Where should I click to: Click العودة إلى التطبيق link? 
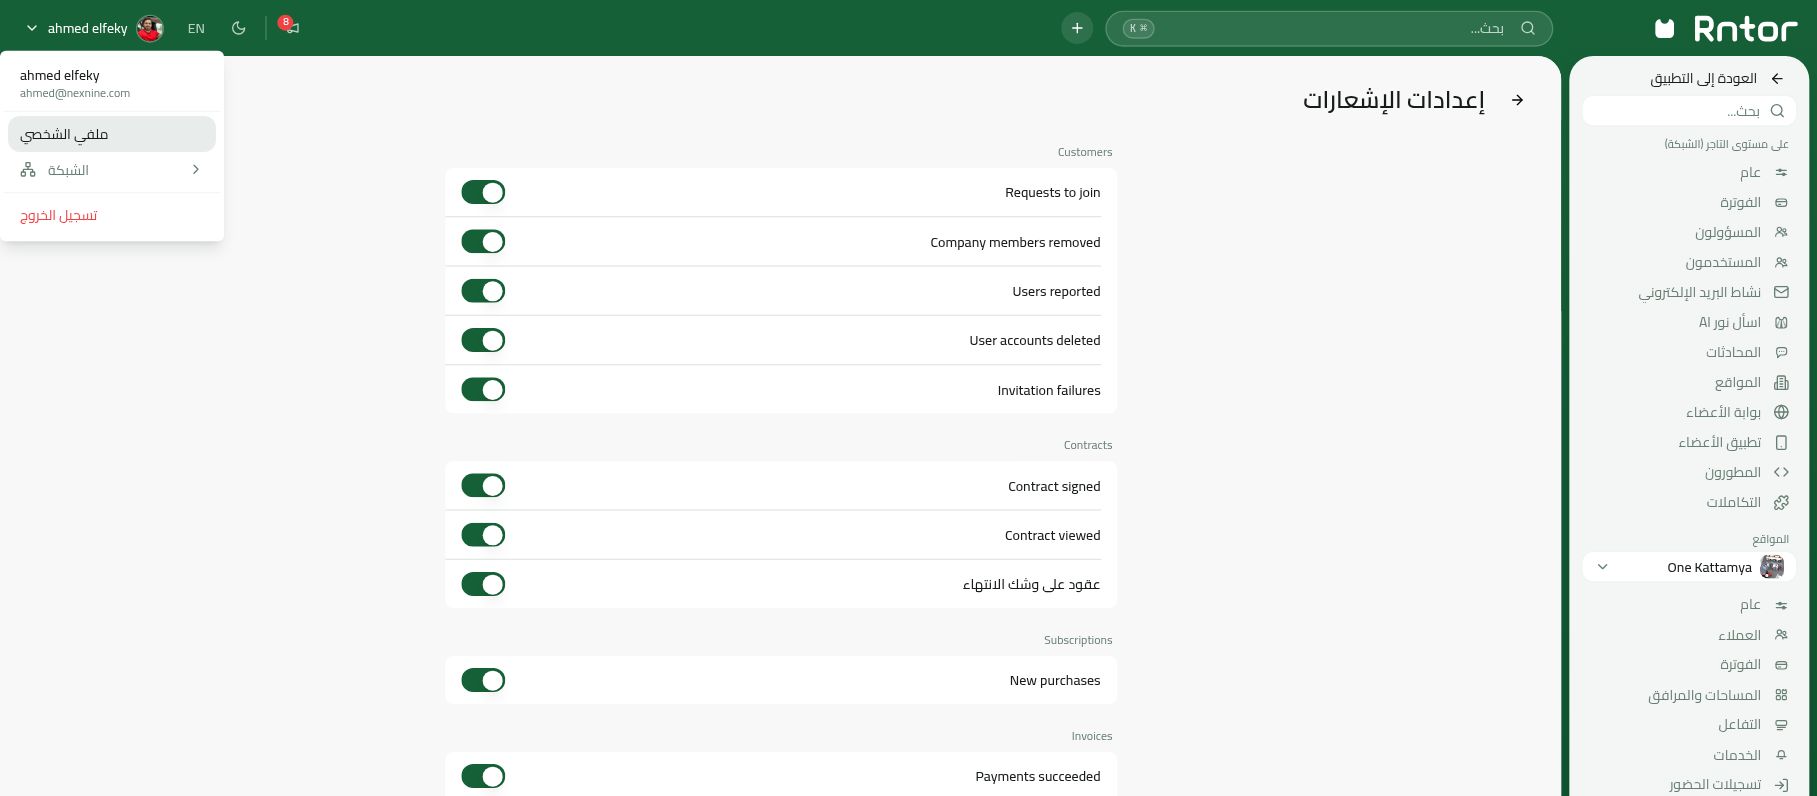pos(1704,78)
